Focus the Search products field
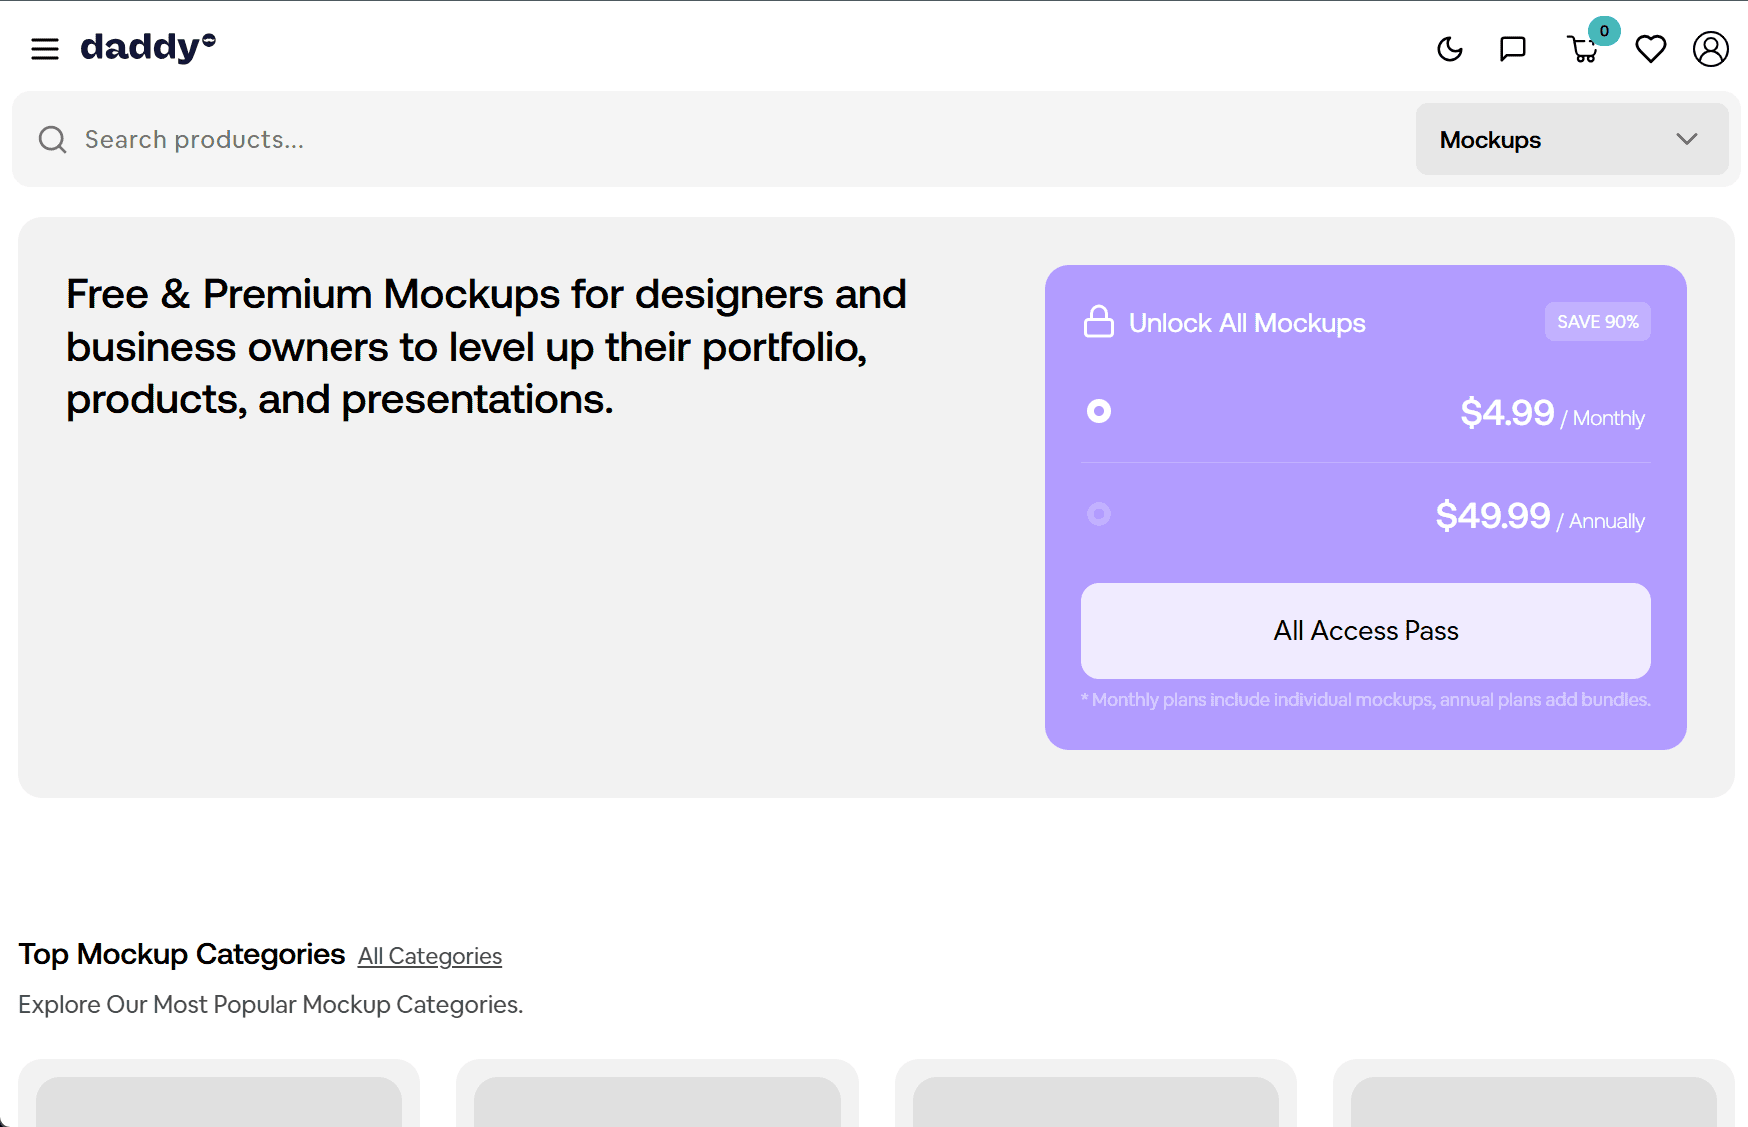This screenshot has width=1748, height=1127. pyautogui.click(x=700, y=140)
